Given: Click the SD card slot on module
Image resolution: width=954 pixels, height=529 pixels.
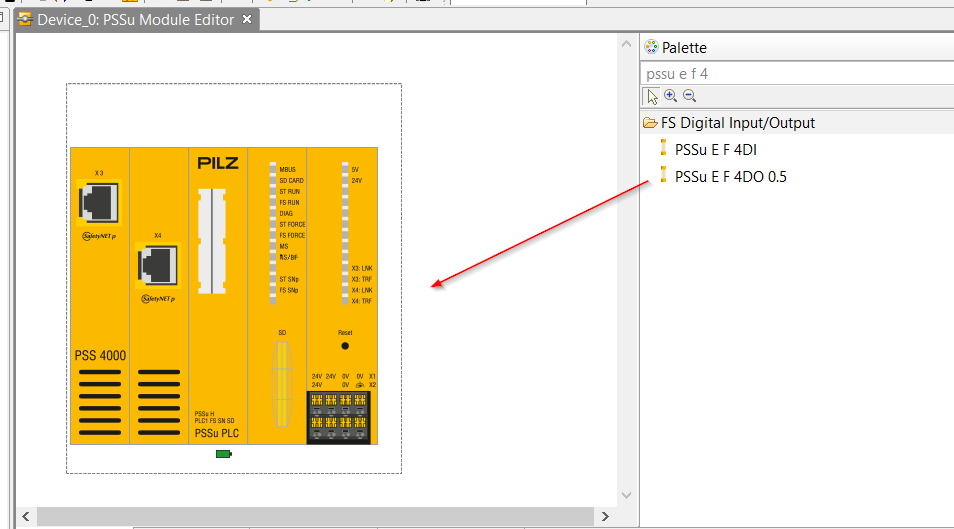Looking at the screenshot, I should 282,384.
